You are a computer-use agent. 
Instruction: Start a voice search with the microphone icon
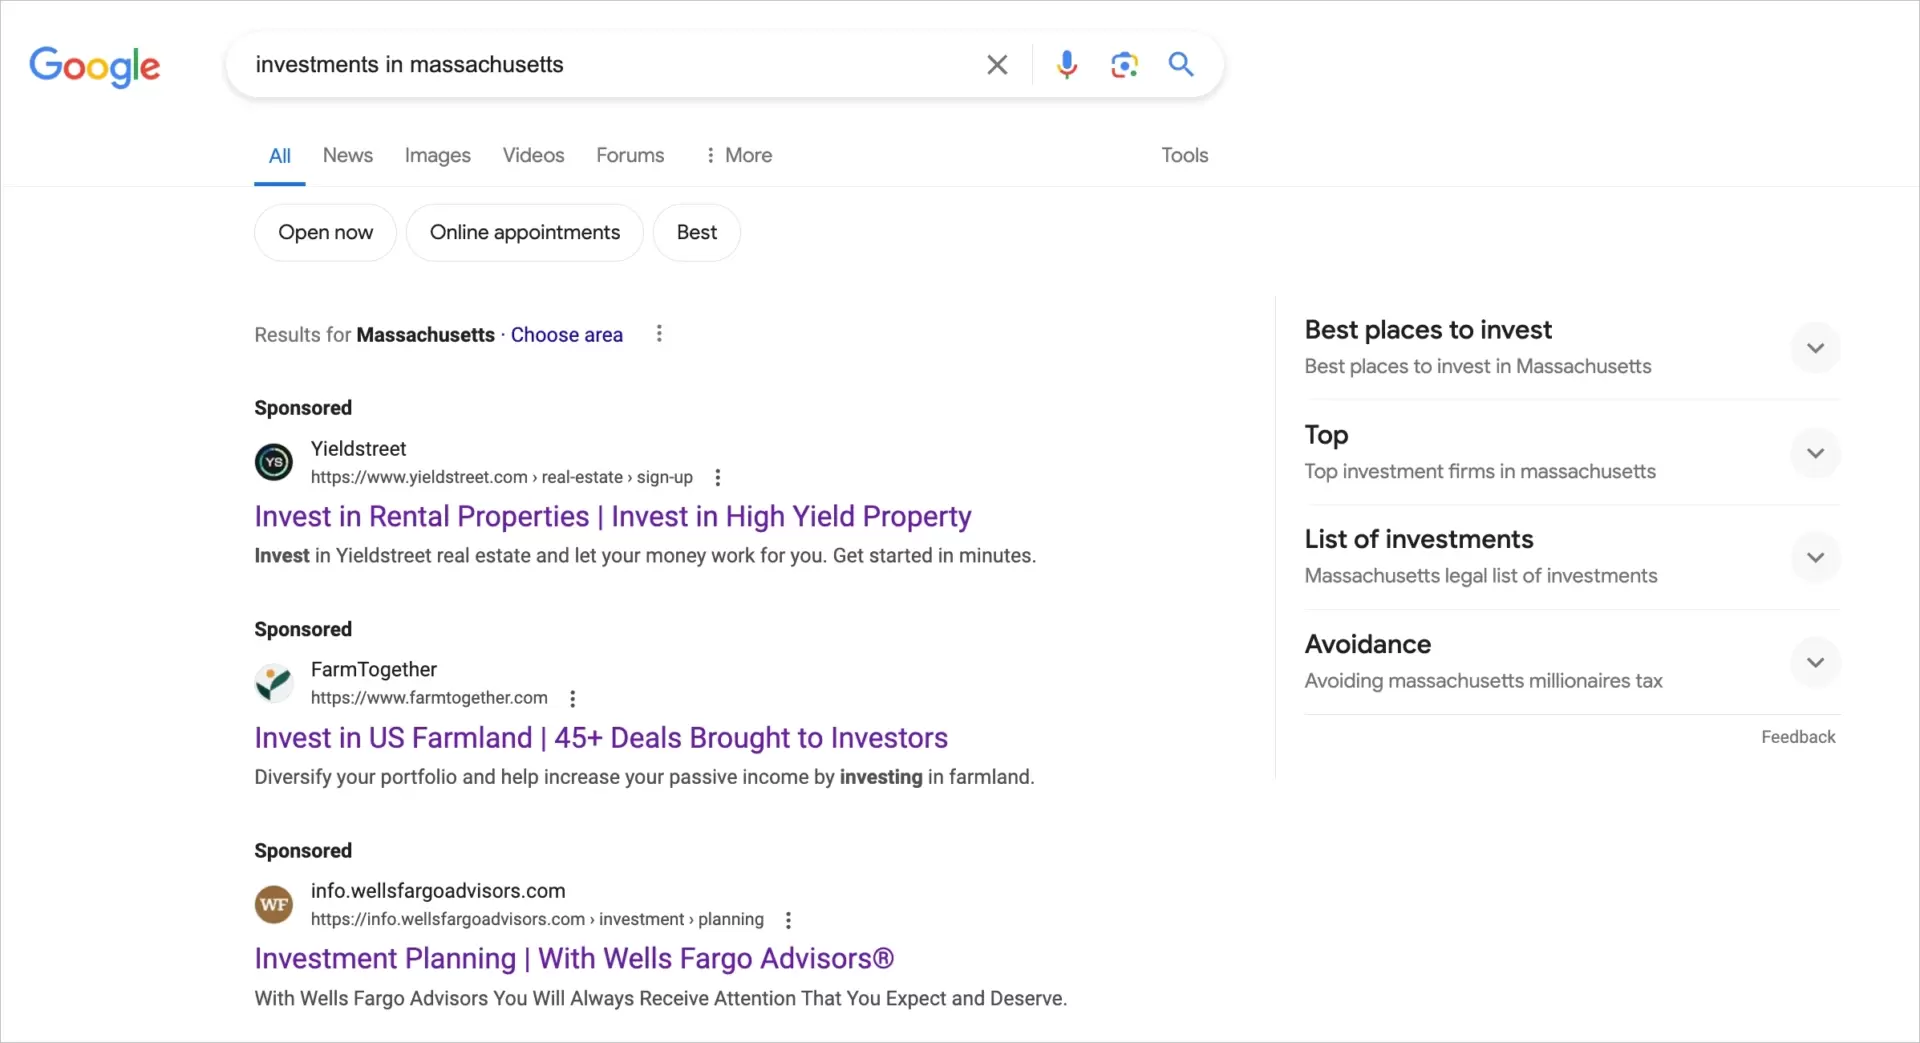(x=1067, y=64)
